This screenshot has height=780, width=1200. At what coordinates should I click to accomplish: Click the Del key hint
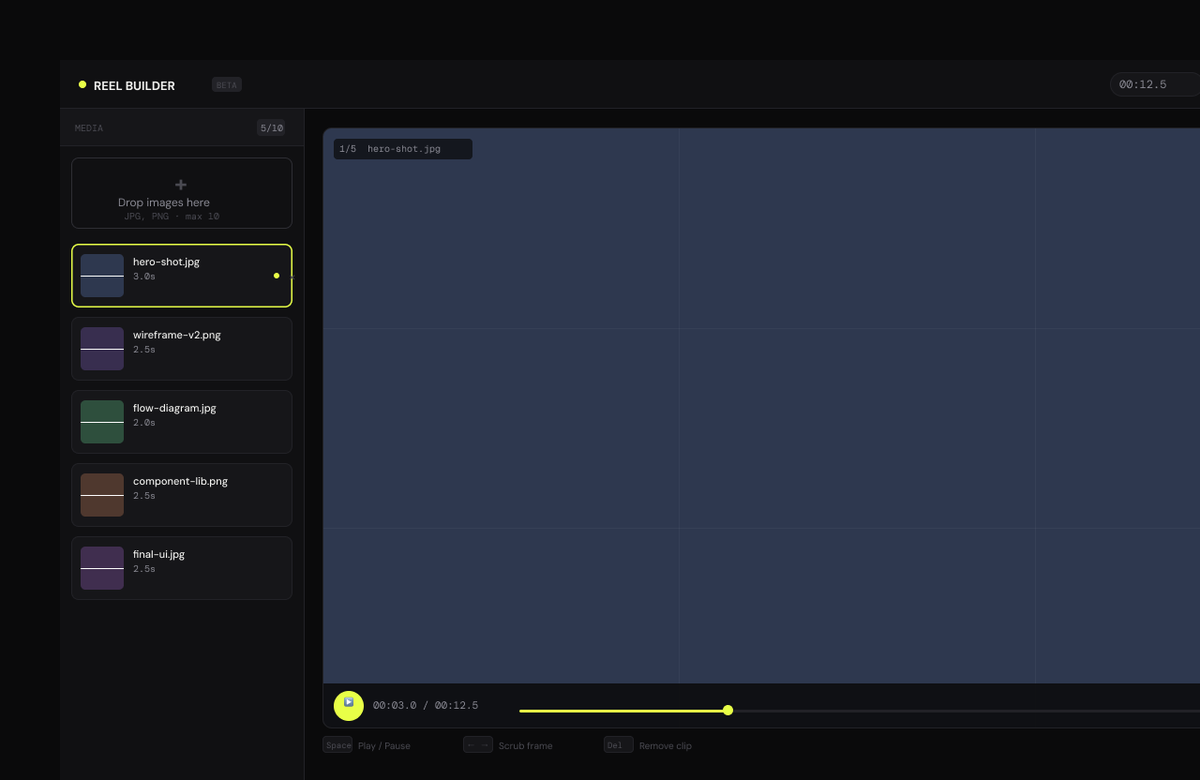[x=618, y=745]
